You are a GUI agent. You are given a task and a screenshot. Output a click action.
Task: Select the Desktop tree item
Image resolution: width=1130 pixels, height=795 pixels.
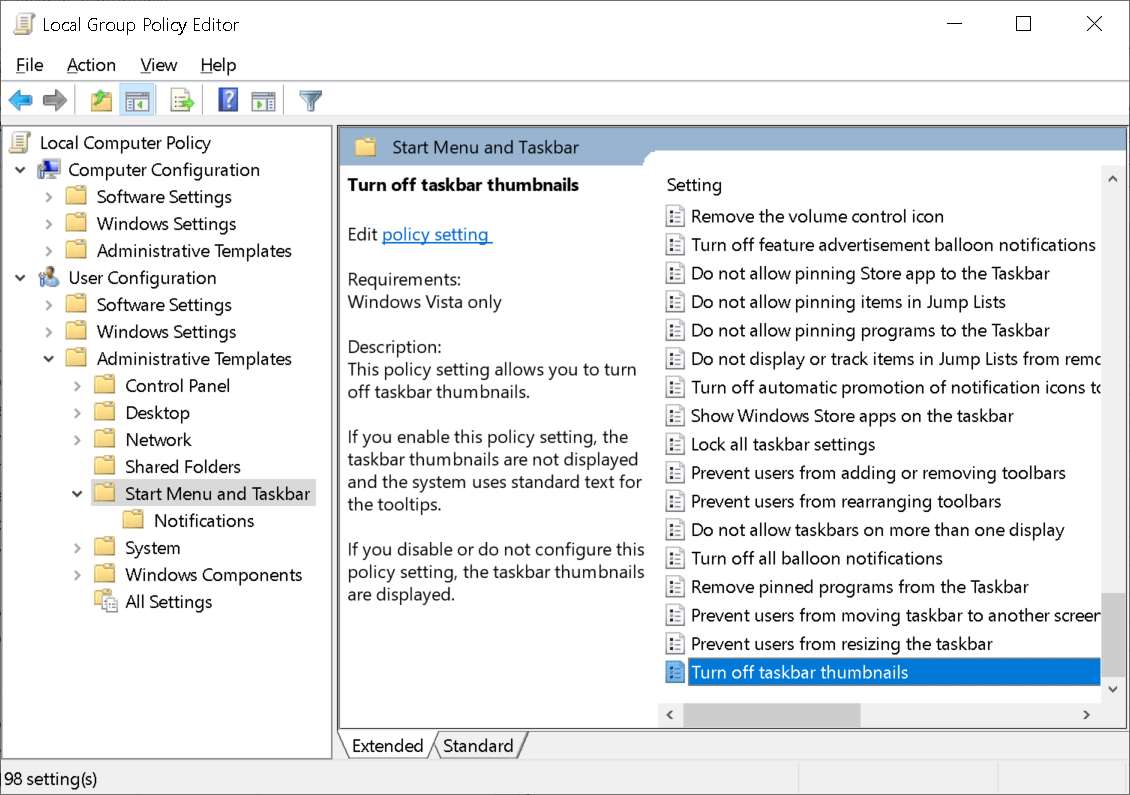pos(157,412)
